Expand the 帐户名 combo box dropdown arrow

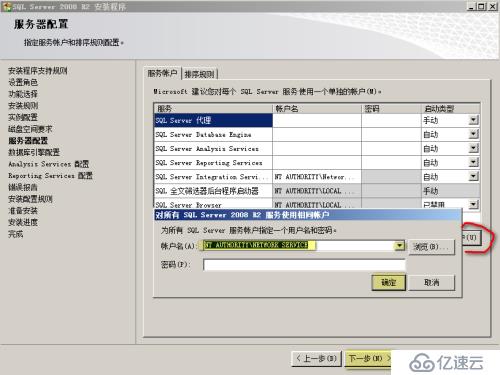point(399,246)
